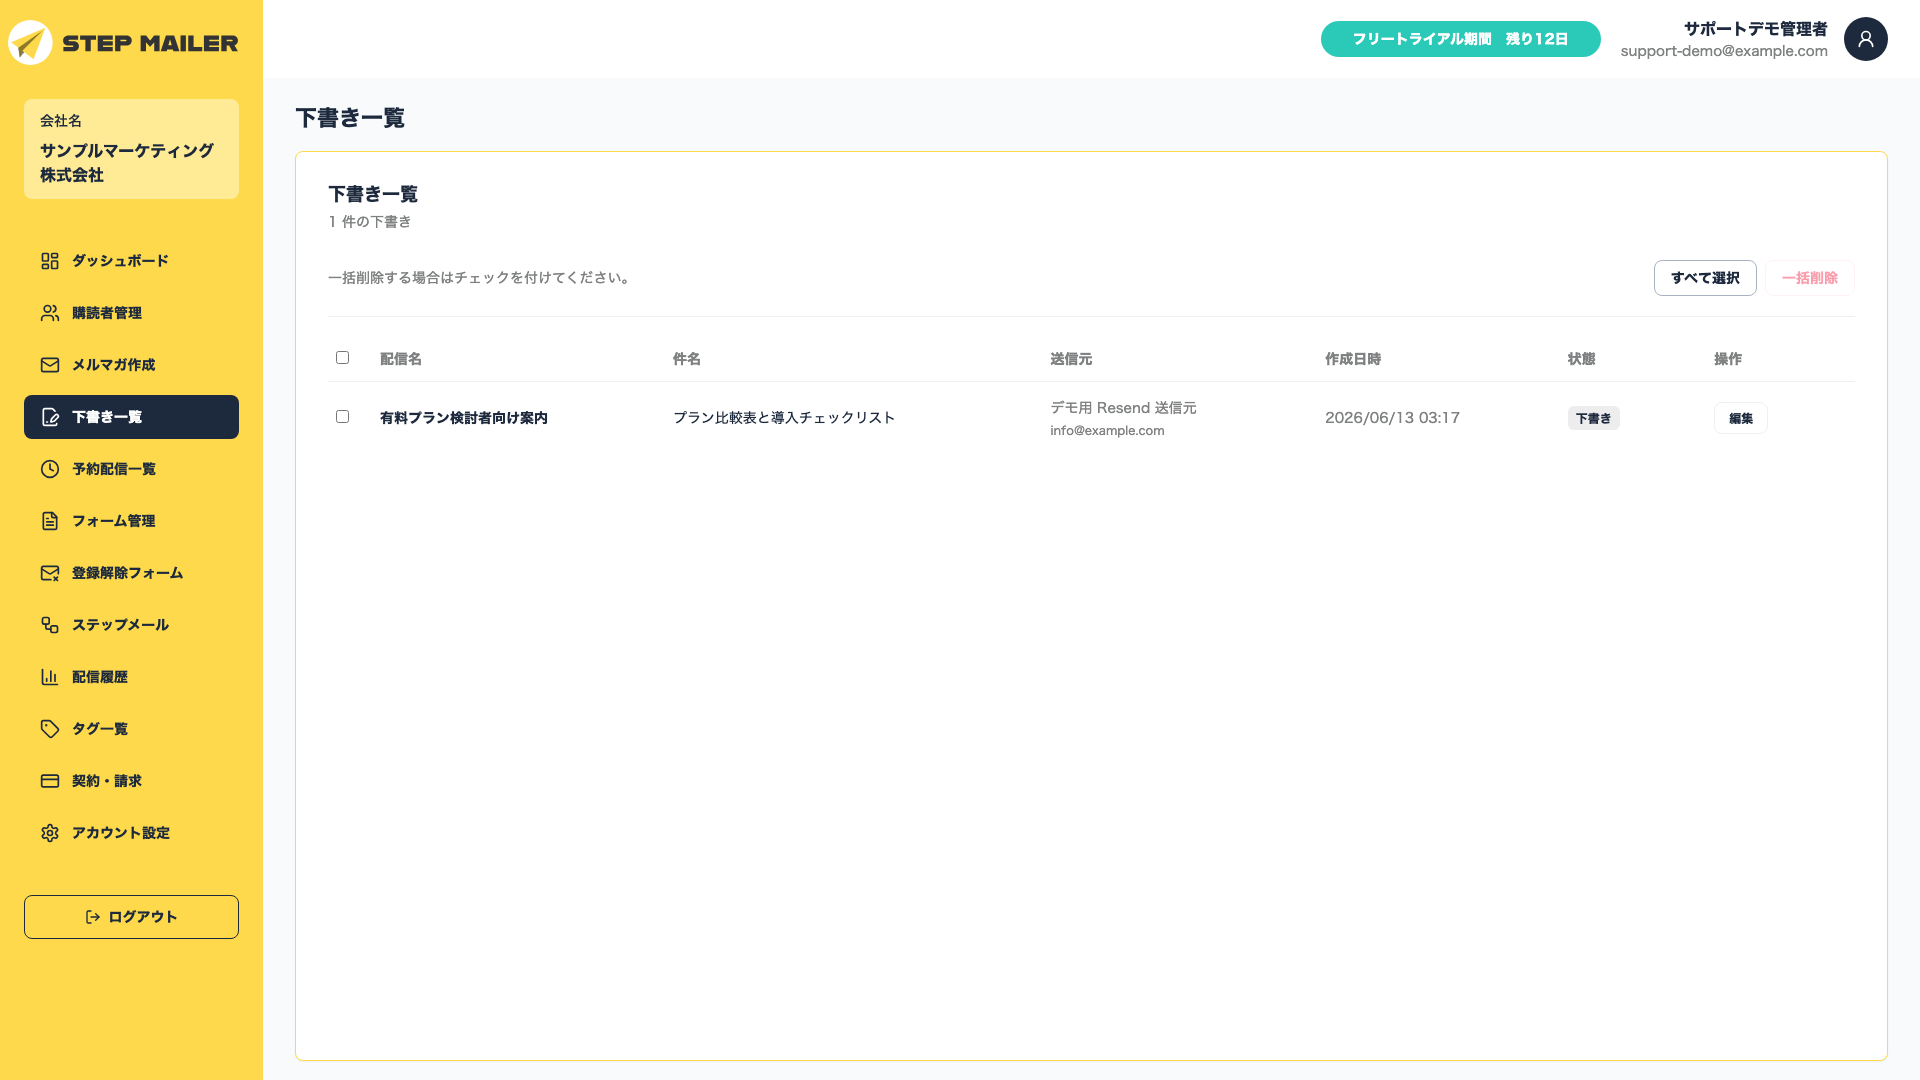Open アカウント設定 menu item
The image size is (1920, 1080).
(x=131, y=833)
